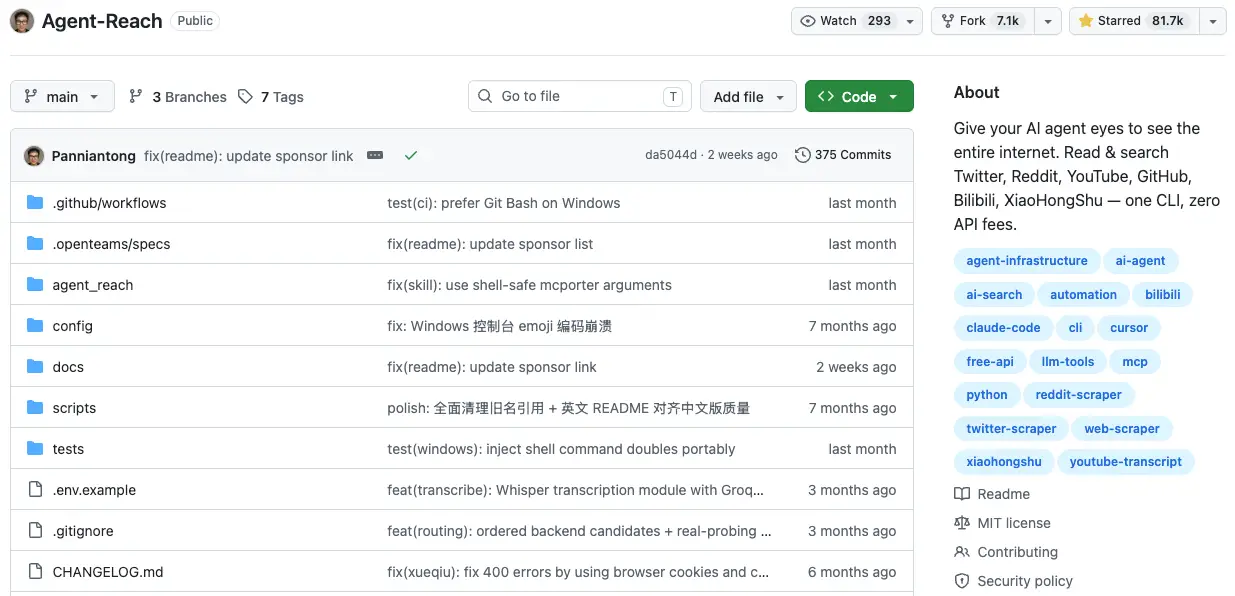Click the tag icon beside 7 Tags
This screenshot has height=596, width=1235.
pyautogui.click(x=245, y=97)
